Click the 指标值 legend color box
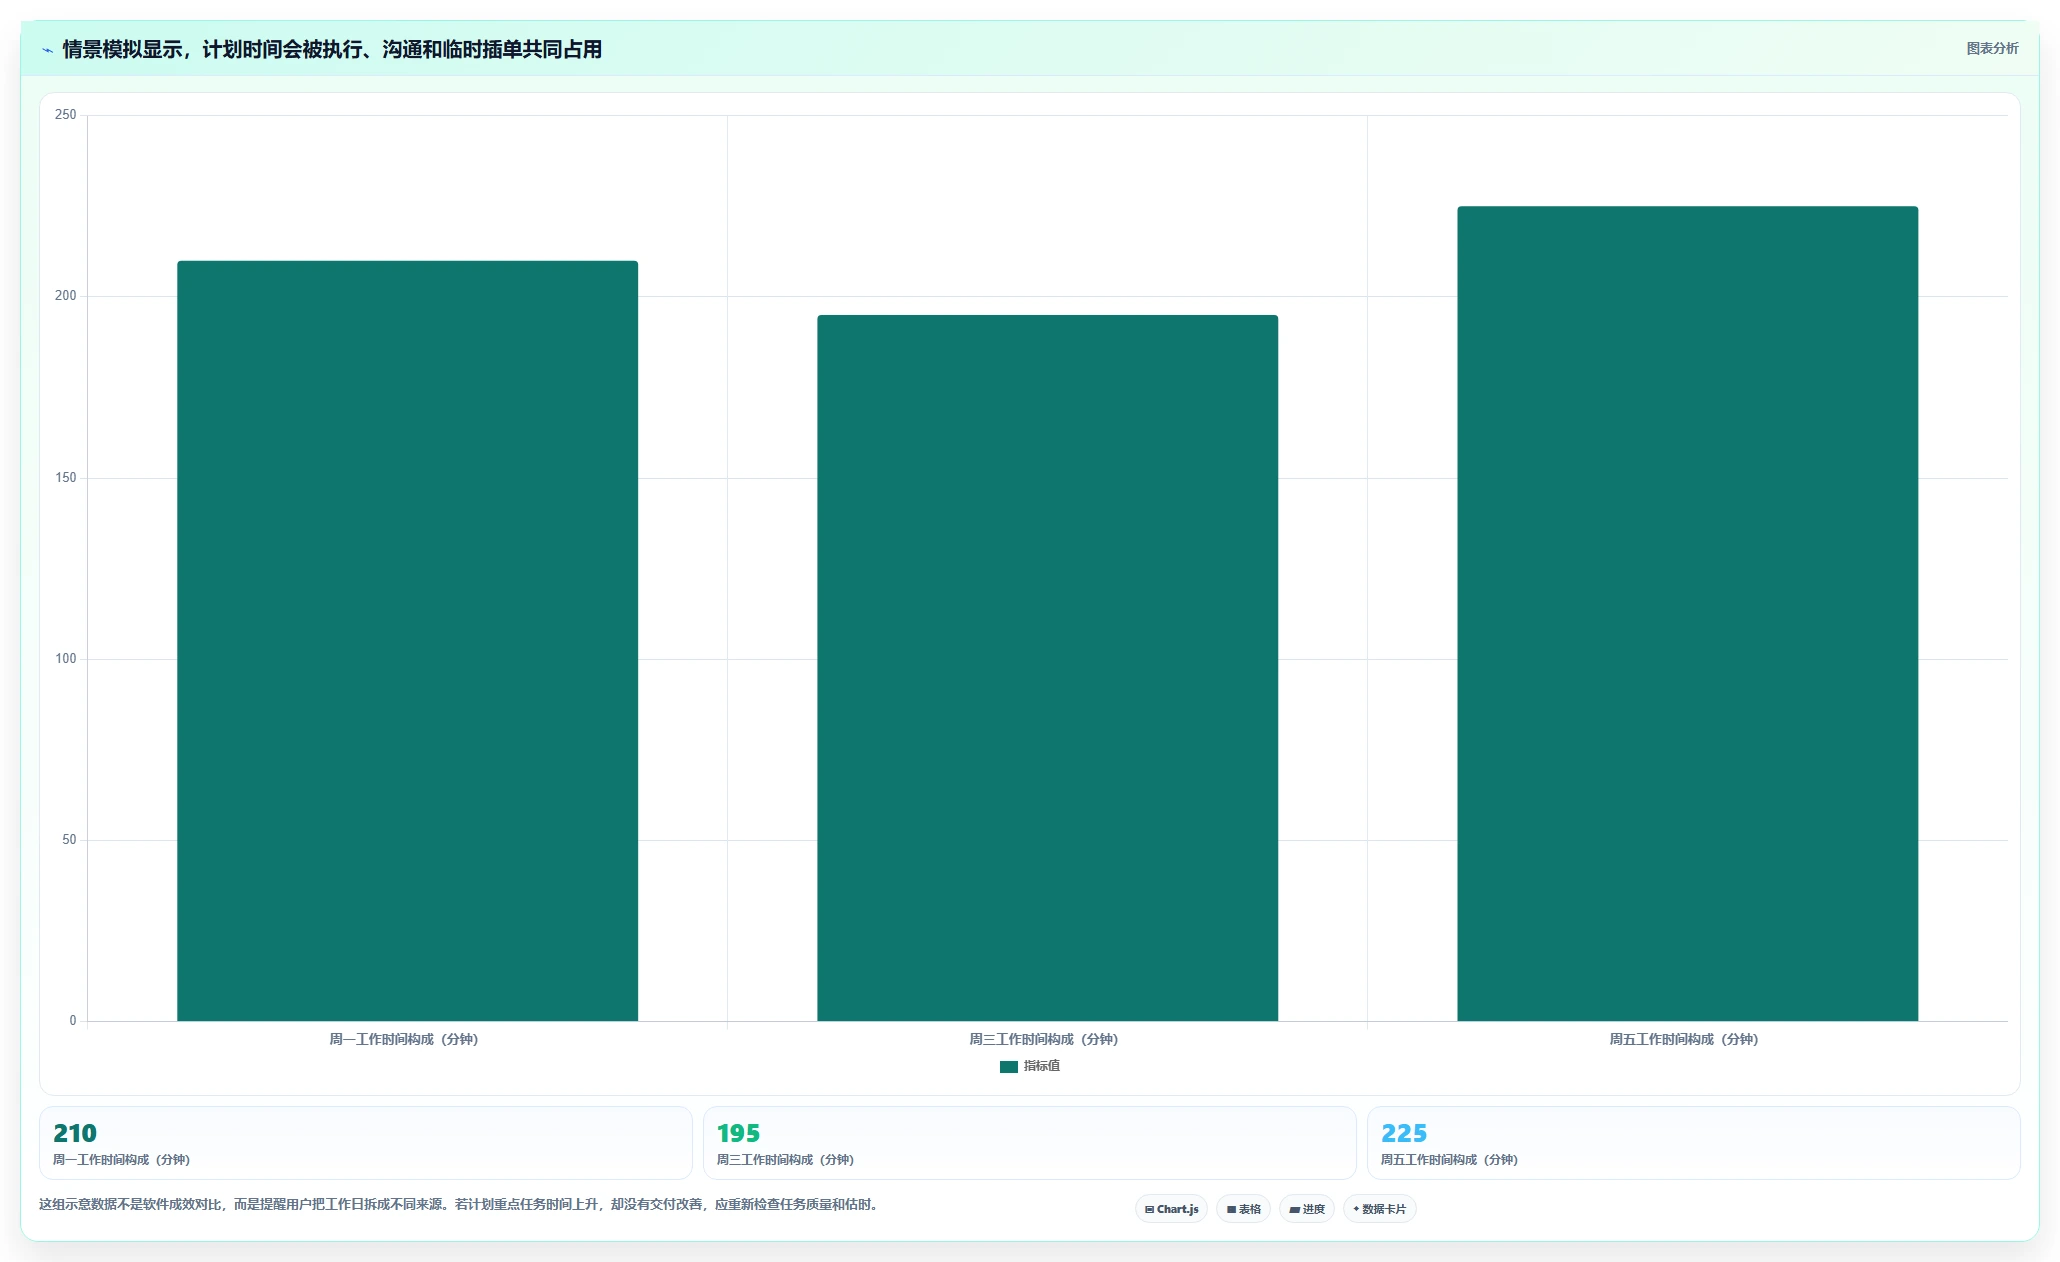2060x1262 pixels. (1008, 1066)
